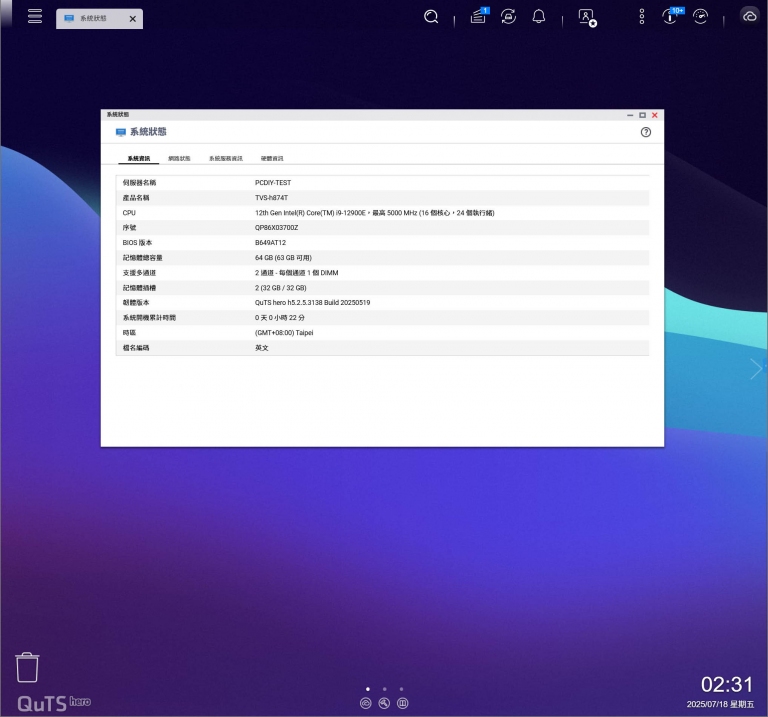Open the external devices sync icon

(508, 17)
